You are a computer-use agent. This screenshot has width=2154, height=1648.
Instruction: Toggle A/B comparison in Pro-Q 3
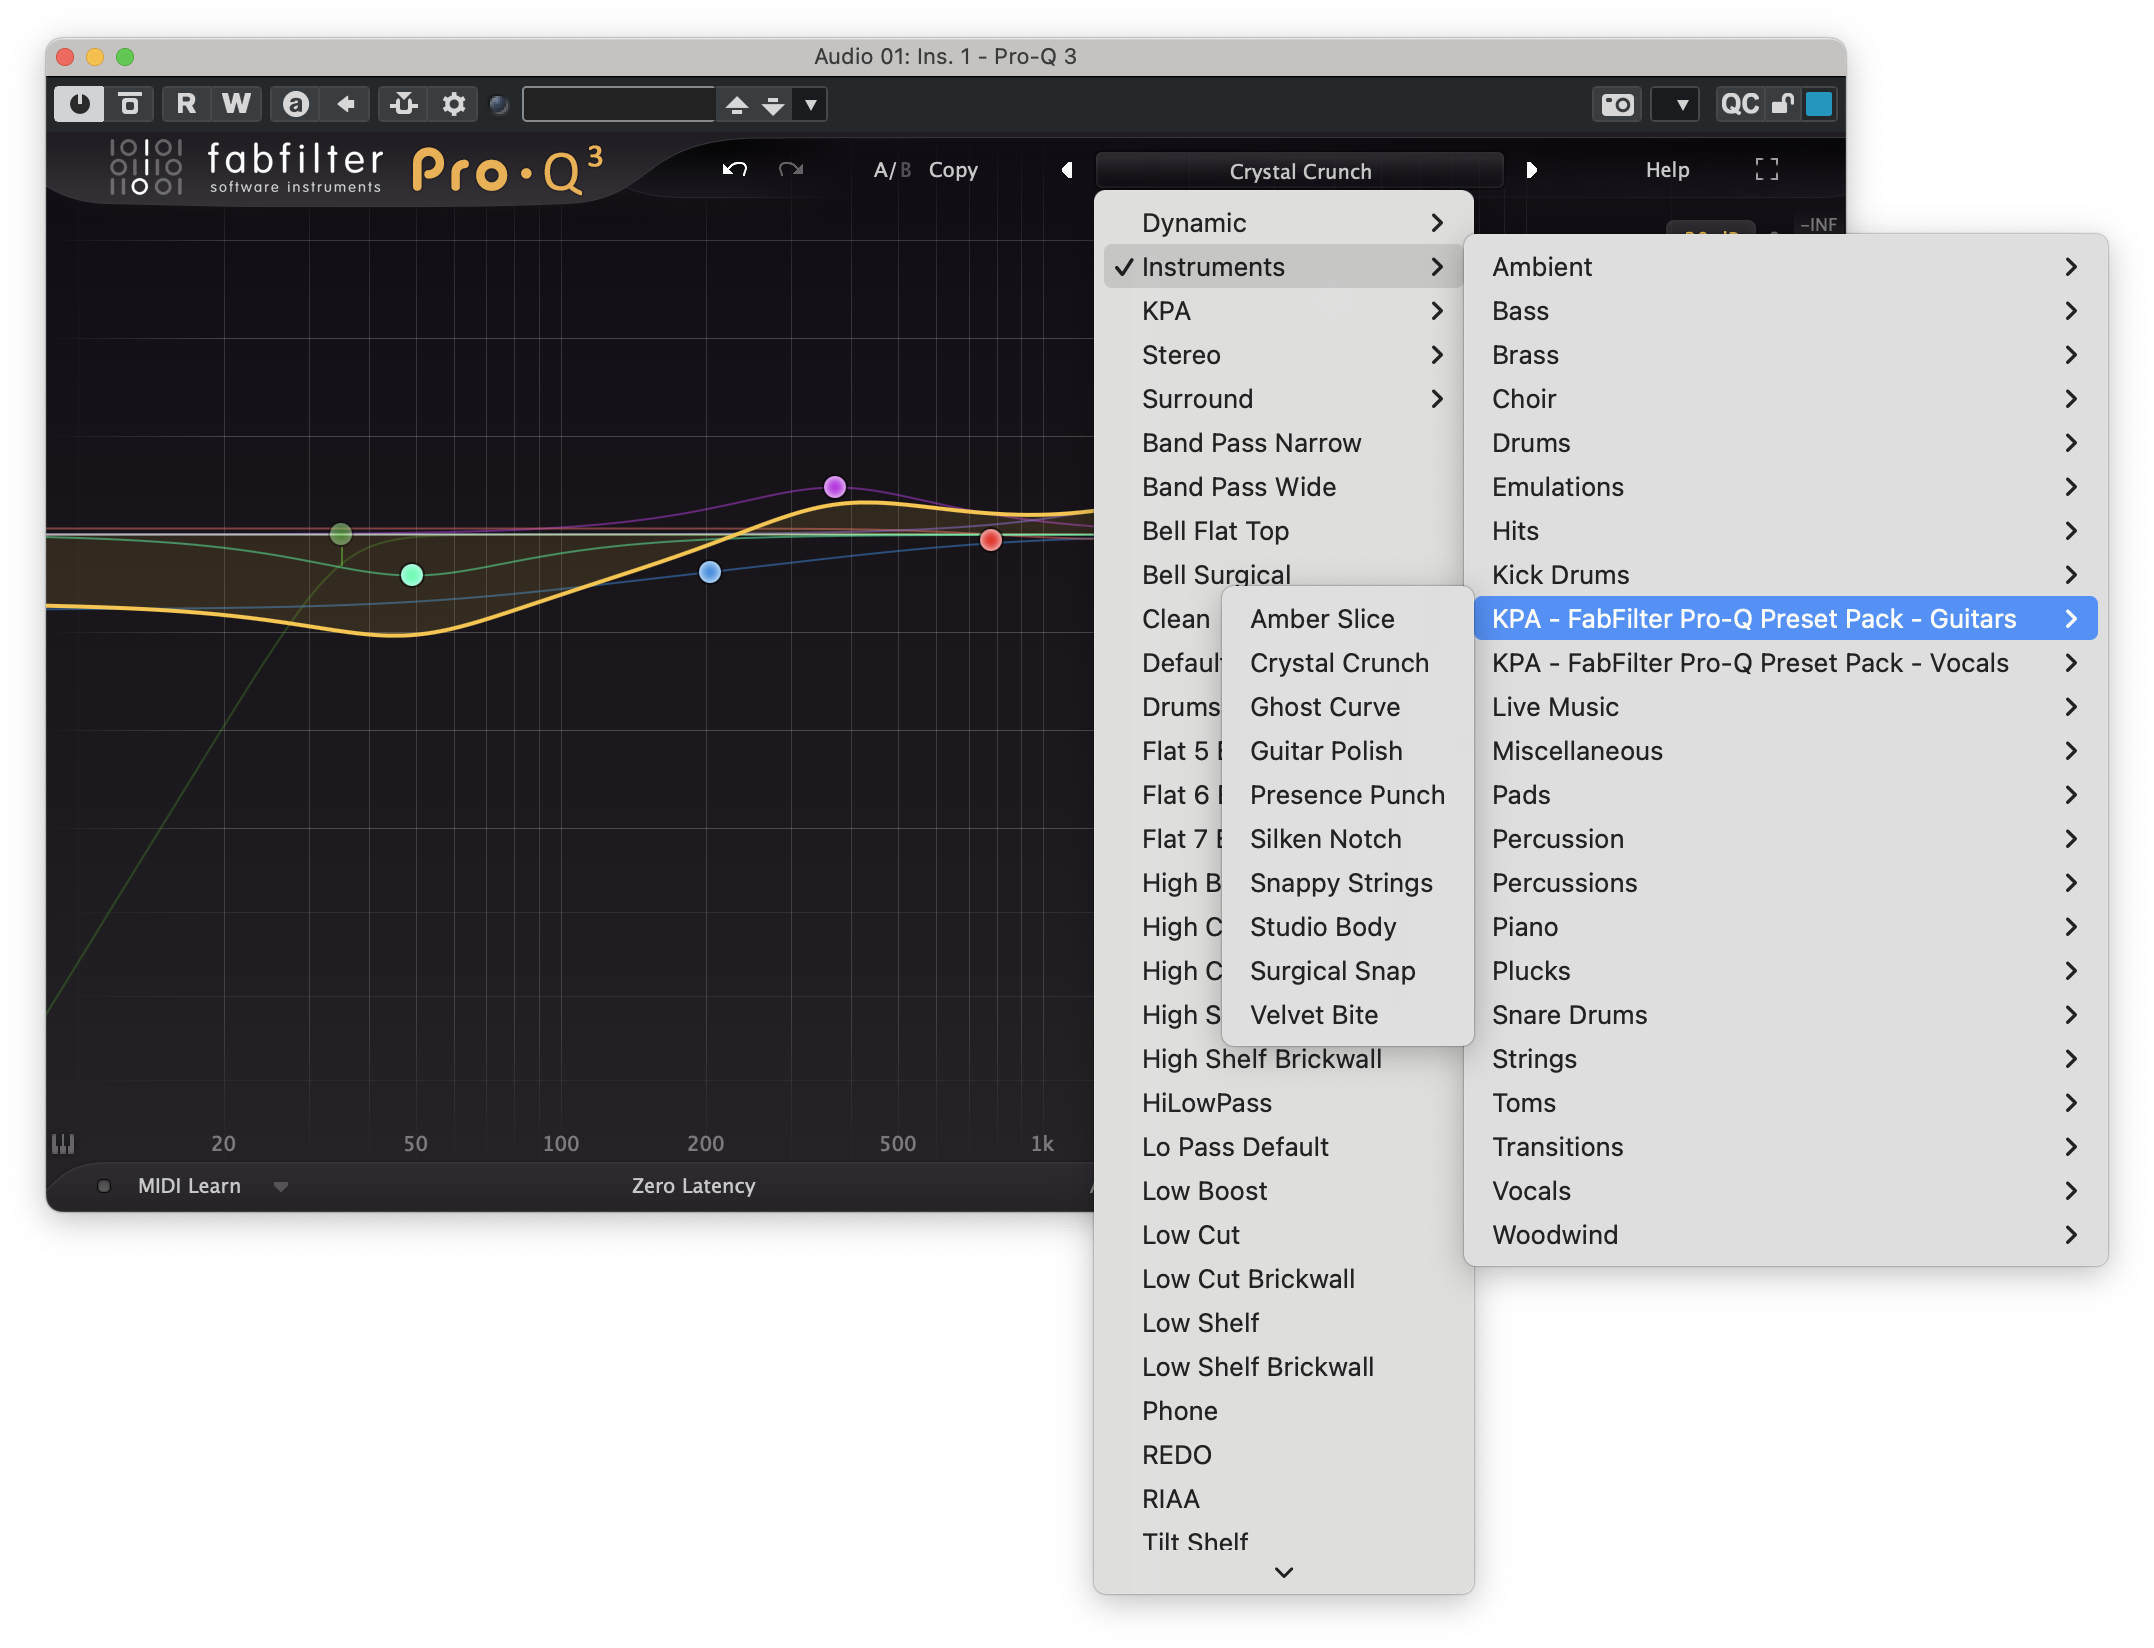(x=889, y=170)
